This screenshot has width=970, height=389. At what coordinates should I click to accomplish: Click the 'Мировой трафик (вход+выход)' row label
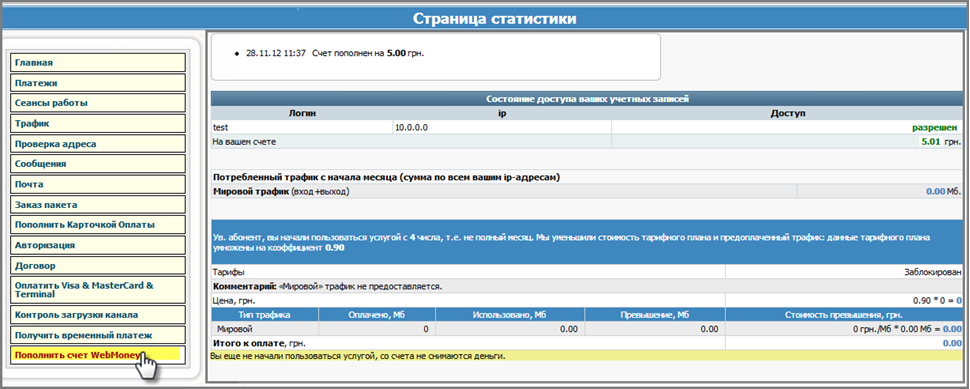pyautogui.click(x=281, y=192)
